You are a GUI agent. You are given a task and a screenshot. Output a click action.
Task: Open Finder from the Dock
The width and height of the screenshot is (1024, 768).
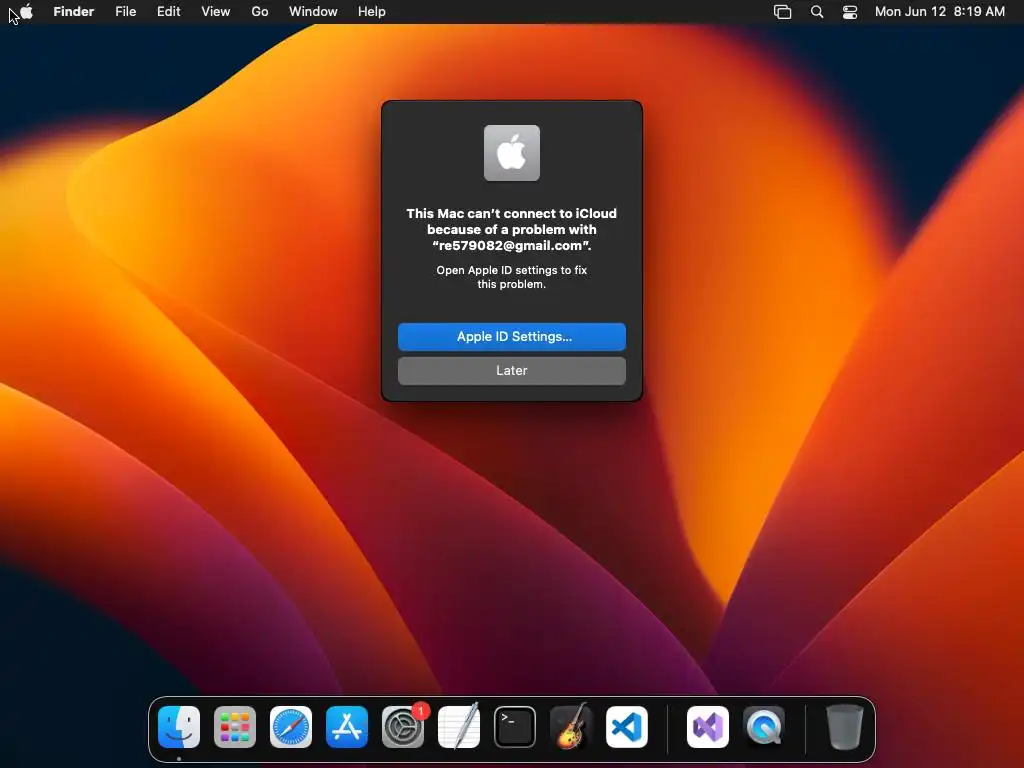click(x=179, y=727)
